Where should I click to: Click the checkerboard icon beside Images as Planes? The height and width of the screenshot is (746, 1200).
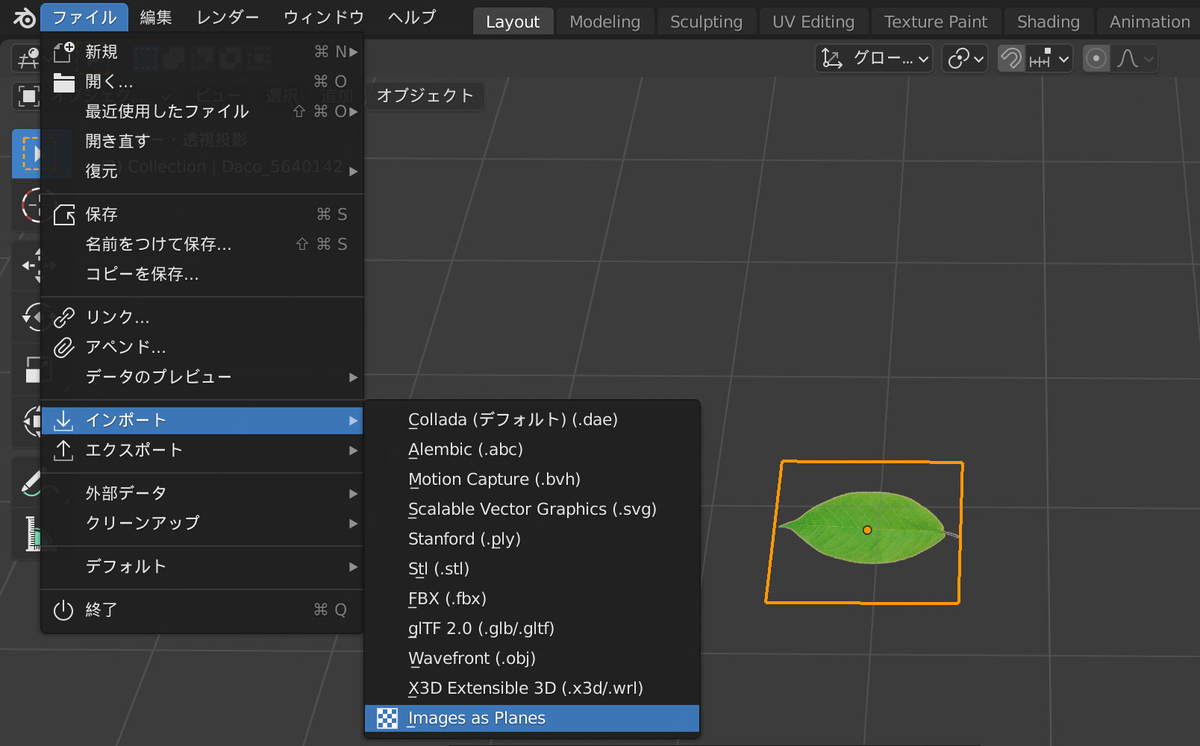387,718
